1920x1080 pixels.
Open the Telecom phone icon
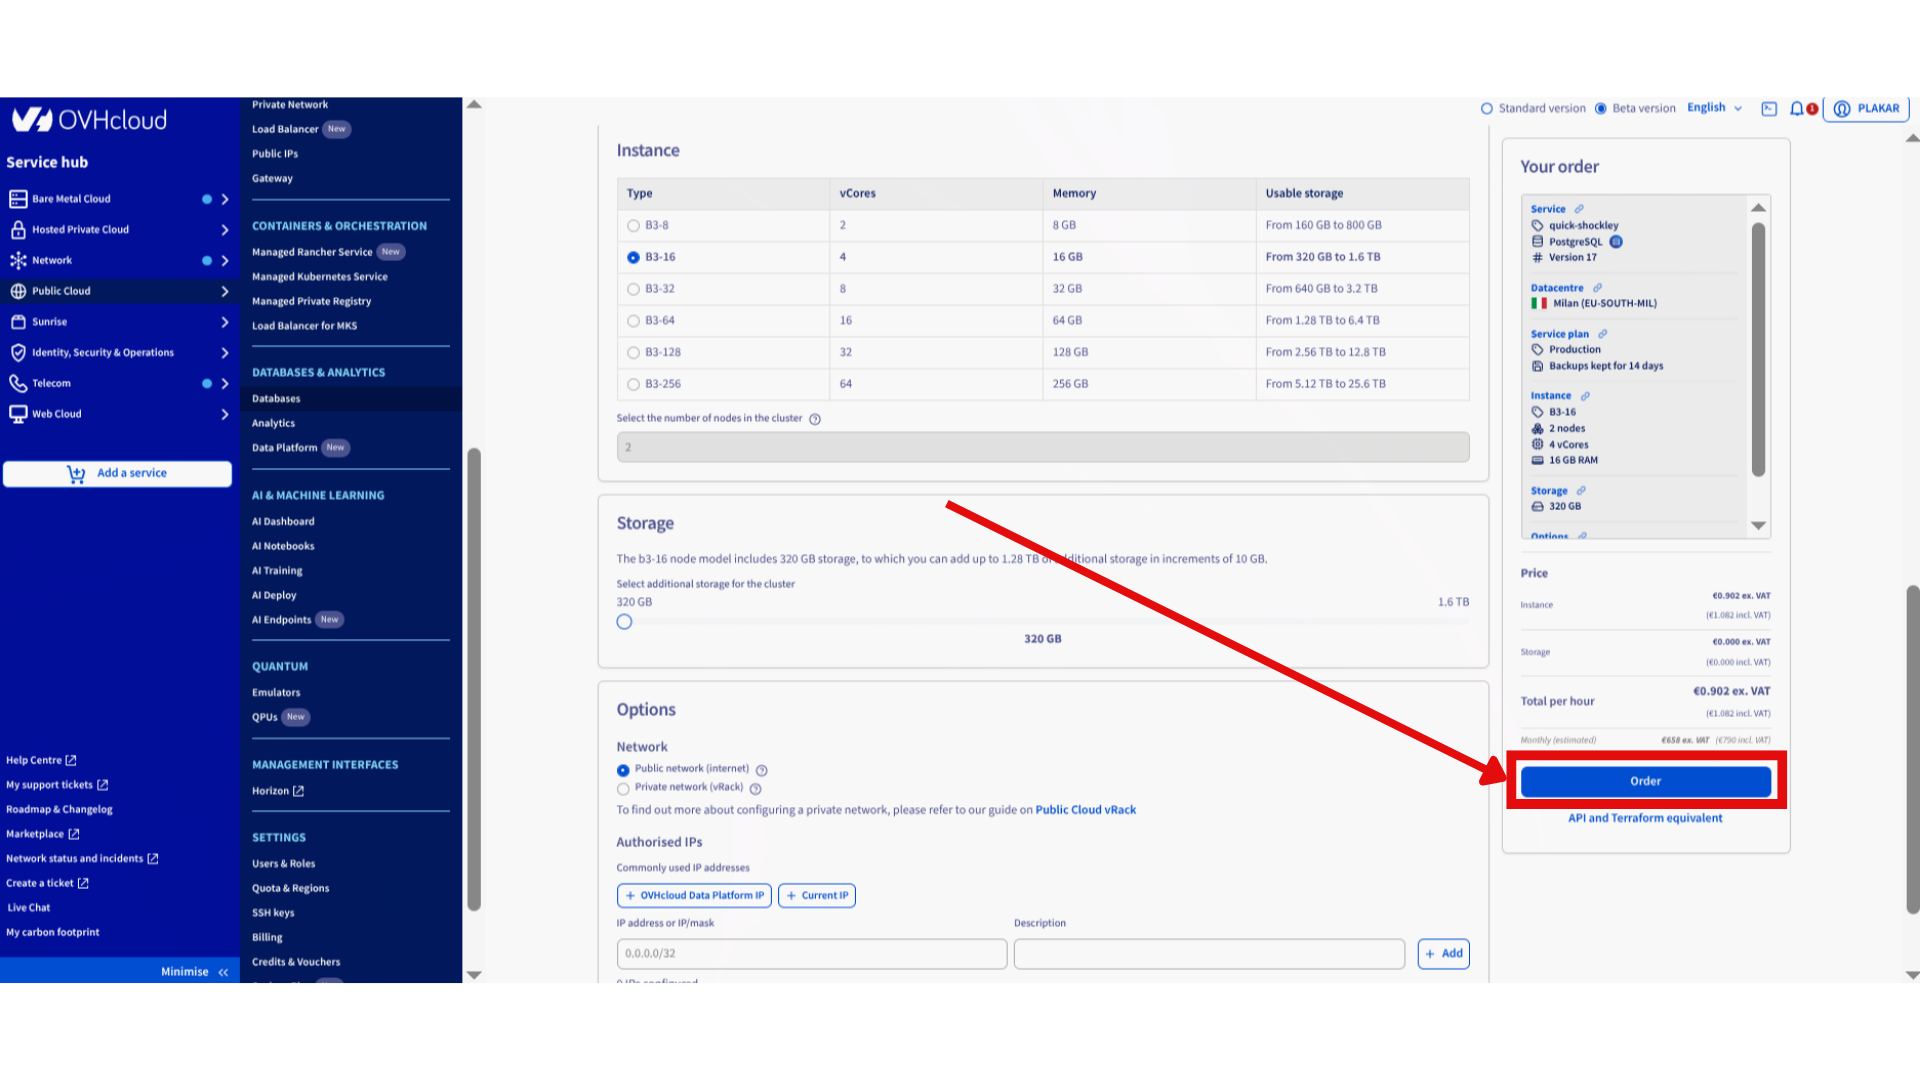pos(17,383)
